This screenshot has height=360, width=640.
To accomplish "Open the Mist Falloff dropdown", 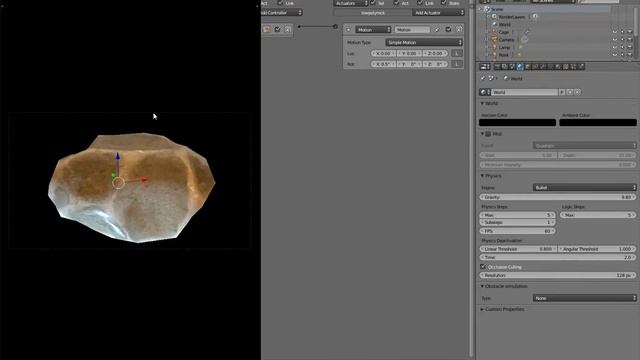I will pos(584,145).
